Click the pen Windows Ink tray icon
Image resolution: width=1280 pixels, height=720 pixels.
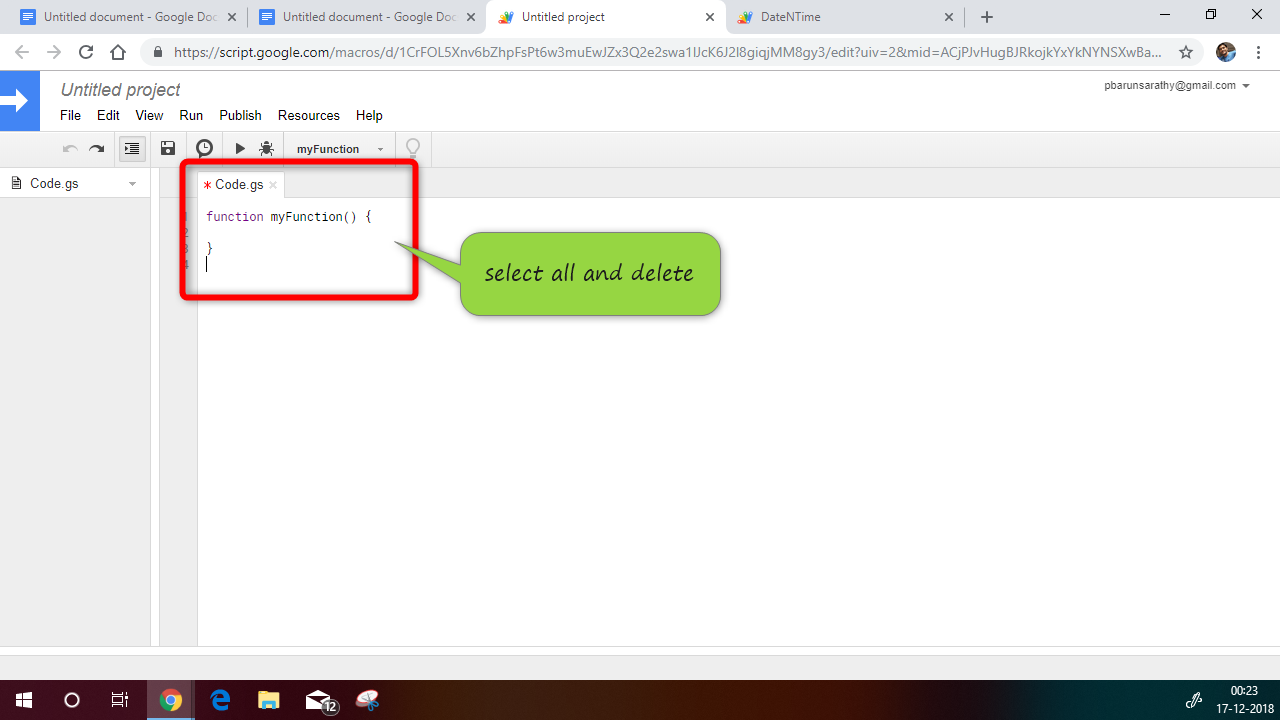click(1194, 700)
